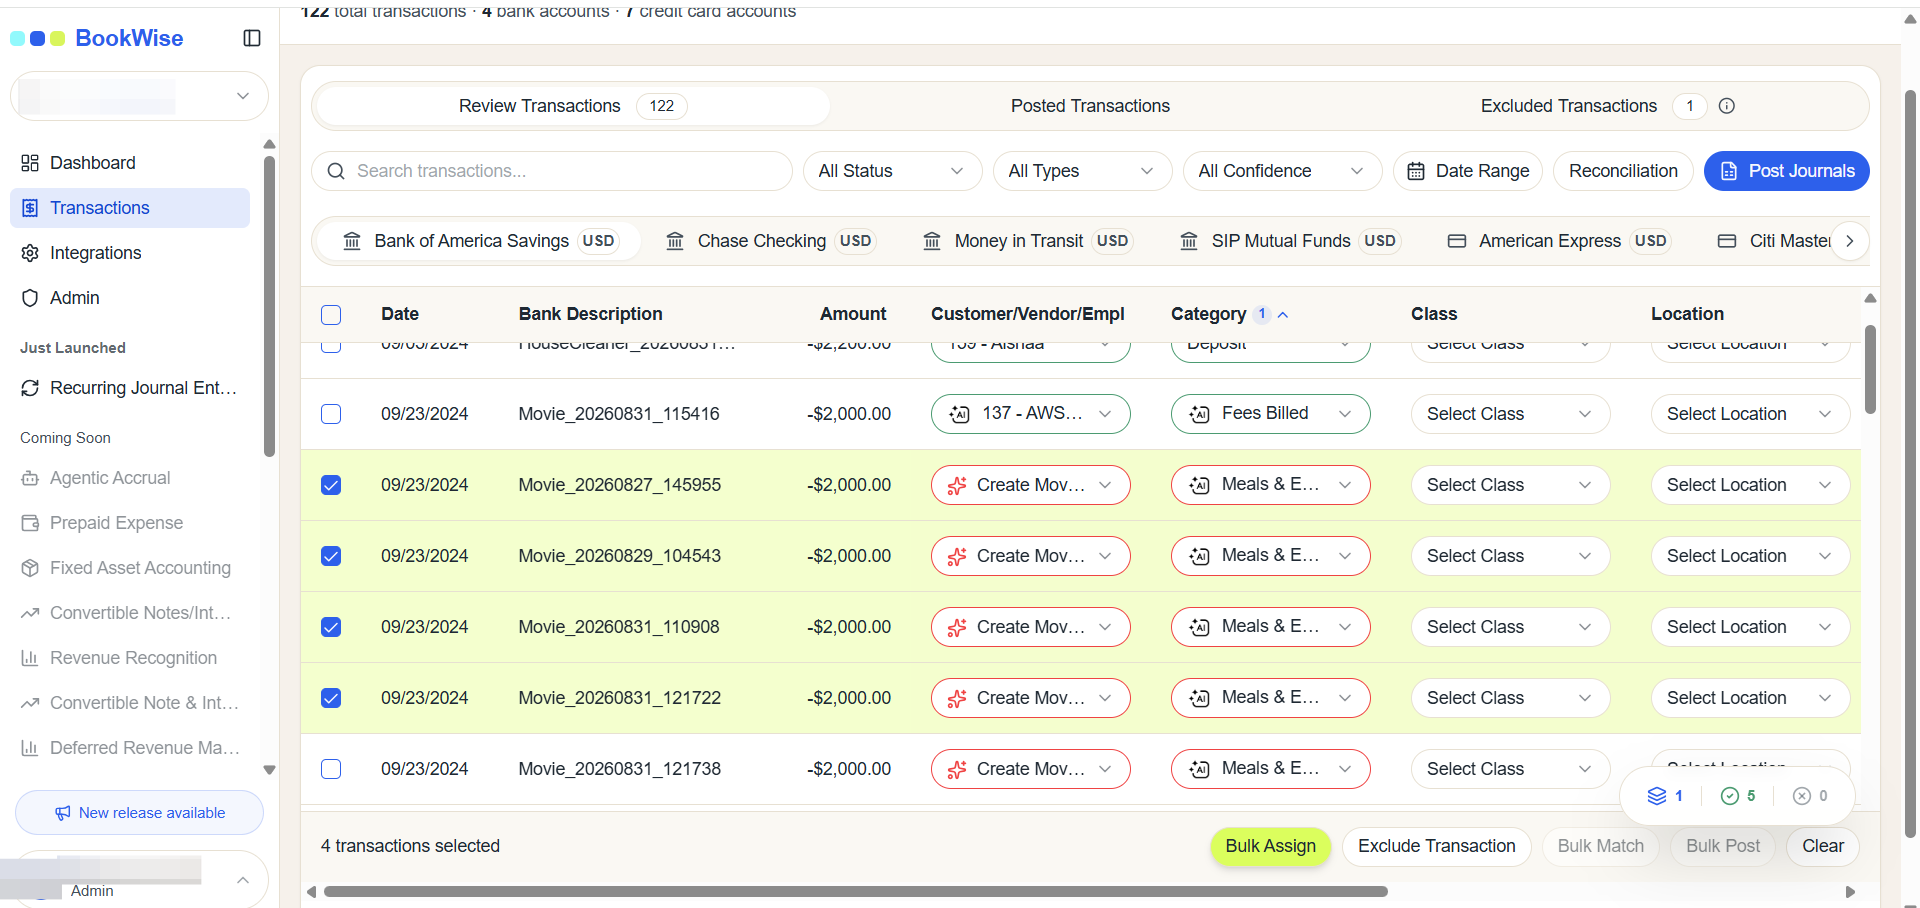Click Bank of America Savings bank icon

pyautogui.click(x=352, y=241)
